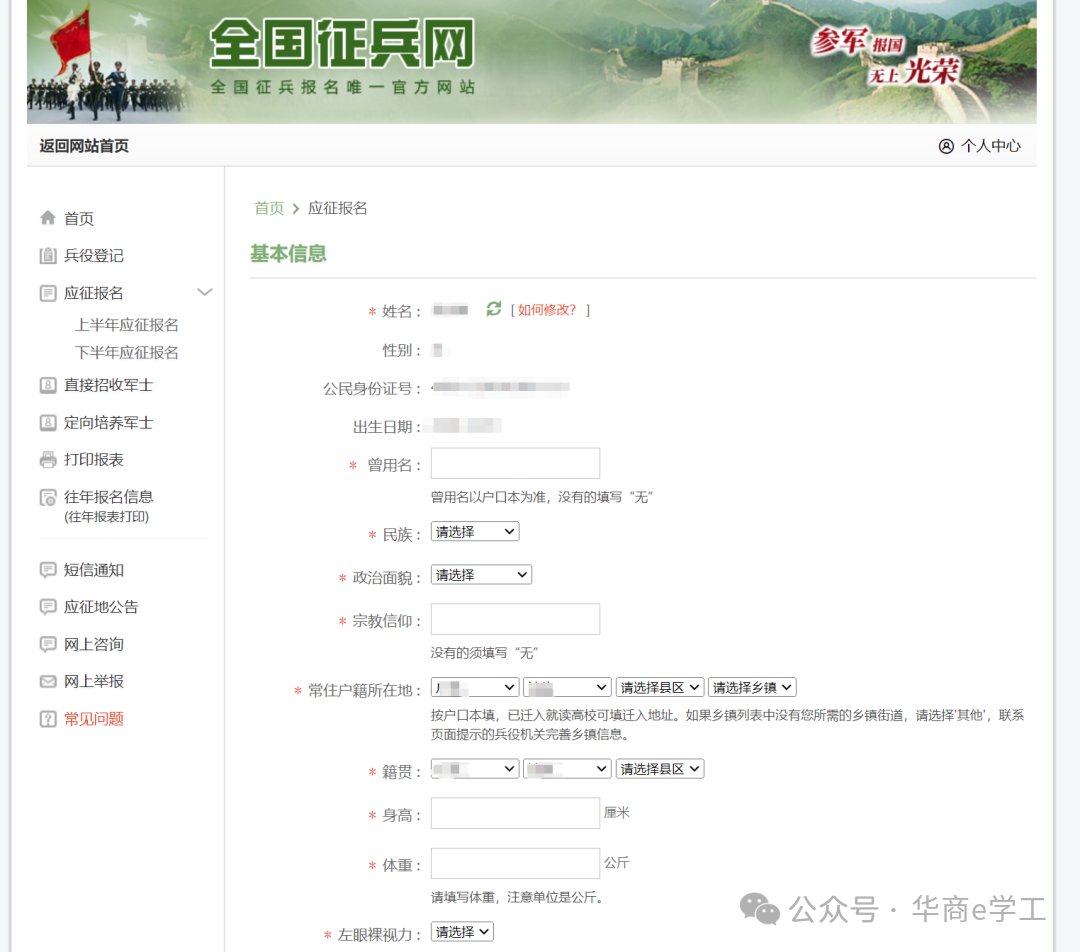Click the 曾用名 text input field
The width and height of the screenshot is (1080, 952).
[x=515, y=464]
